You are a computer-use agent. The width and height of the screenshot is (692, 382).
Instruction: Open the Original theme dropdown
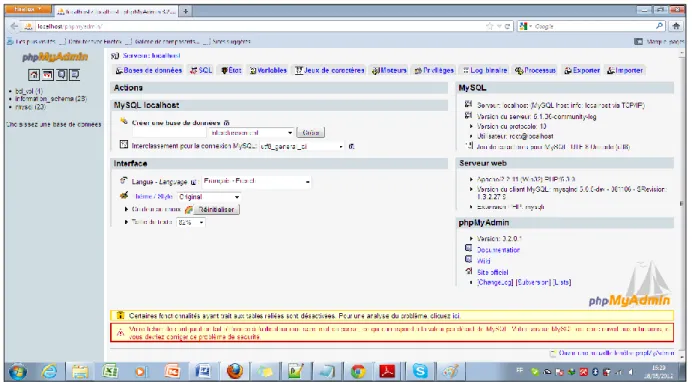click(x=209, y=197)
